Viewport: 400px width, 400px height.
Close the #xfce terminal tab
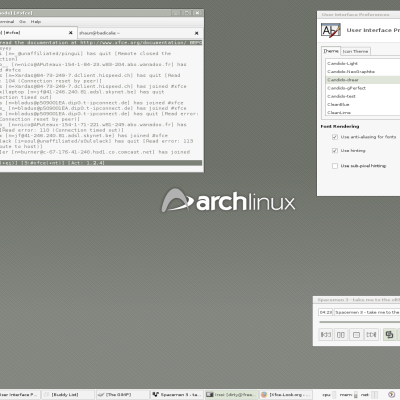71,33
